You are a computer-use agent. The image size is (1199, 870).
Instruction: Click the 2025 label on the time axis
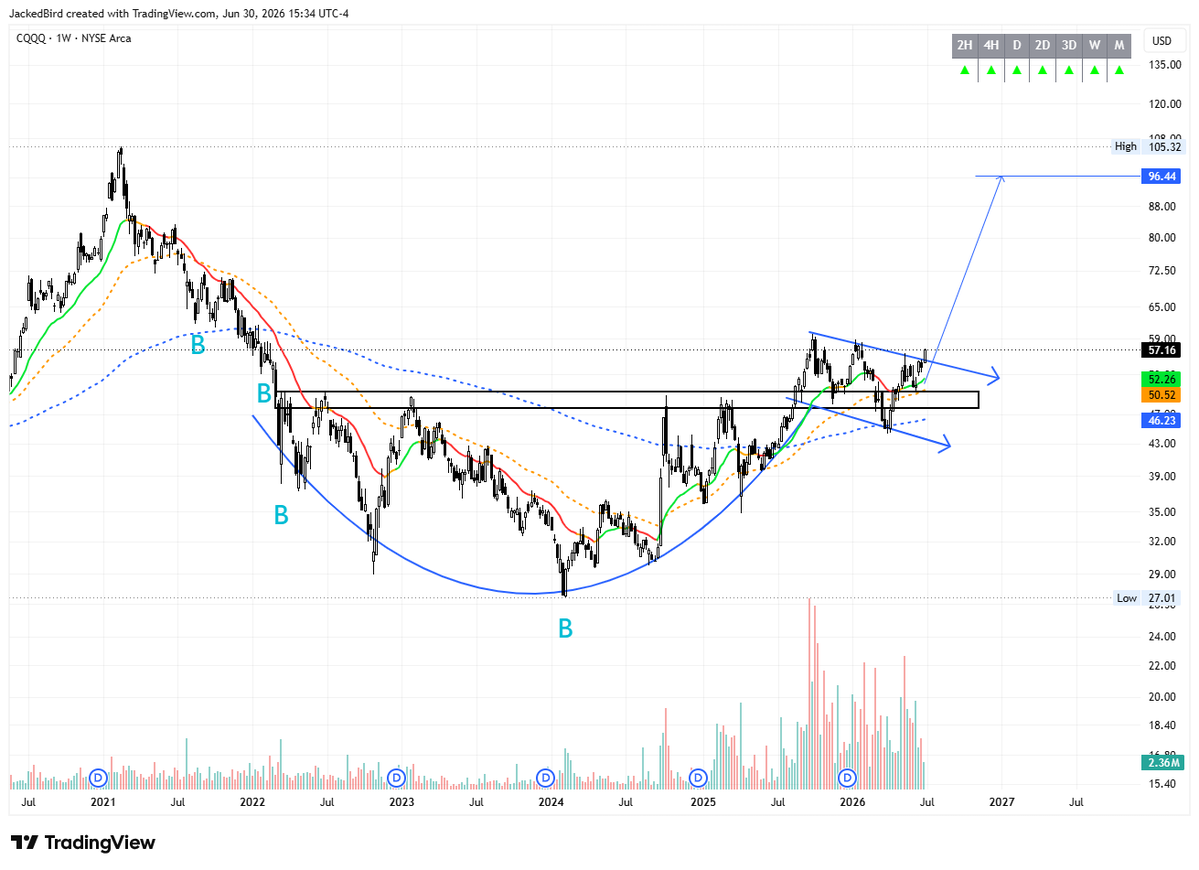pyautogui.click(x=703, y=802)
